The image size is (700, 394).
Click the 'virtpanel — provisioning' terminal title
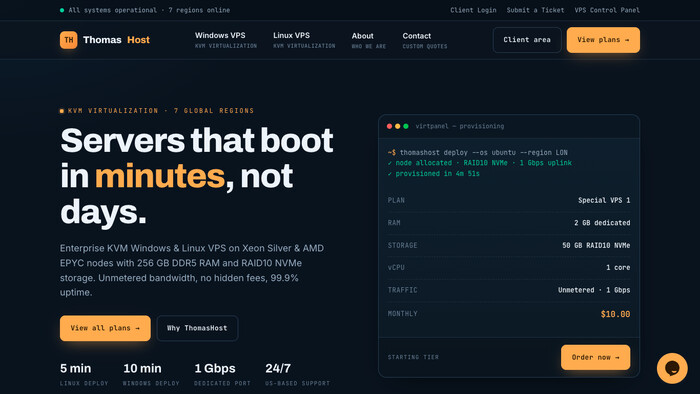pos(459,126)
